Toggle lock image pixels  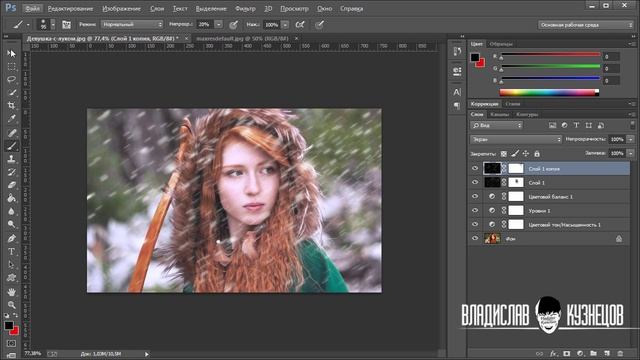[x=515, y=153]
